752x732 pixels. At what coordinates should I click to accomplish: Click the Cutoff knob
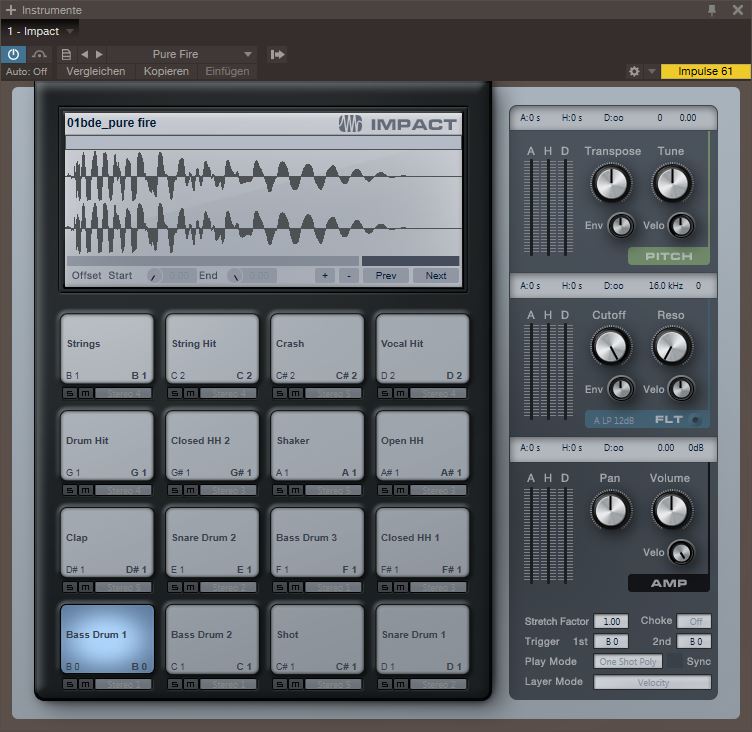coord(611,347)
